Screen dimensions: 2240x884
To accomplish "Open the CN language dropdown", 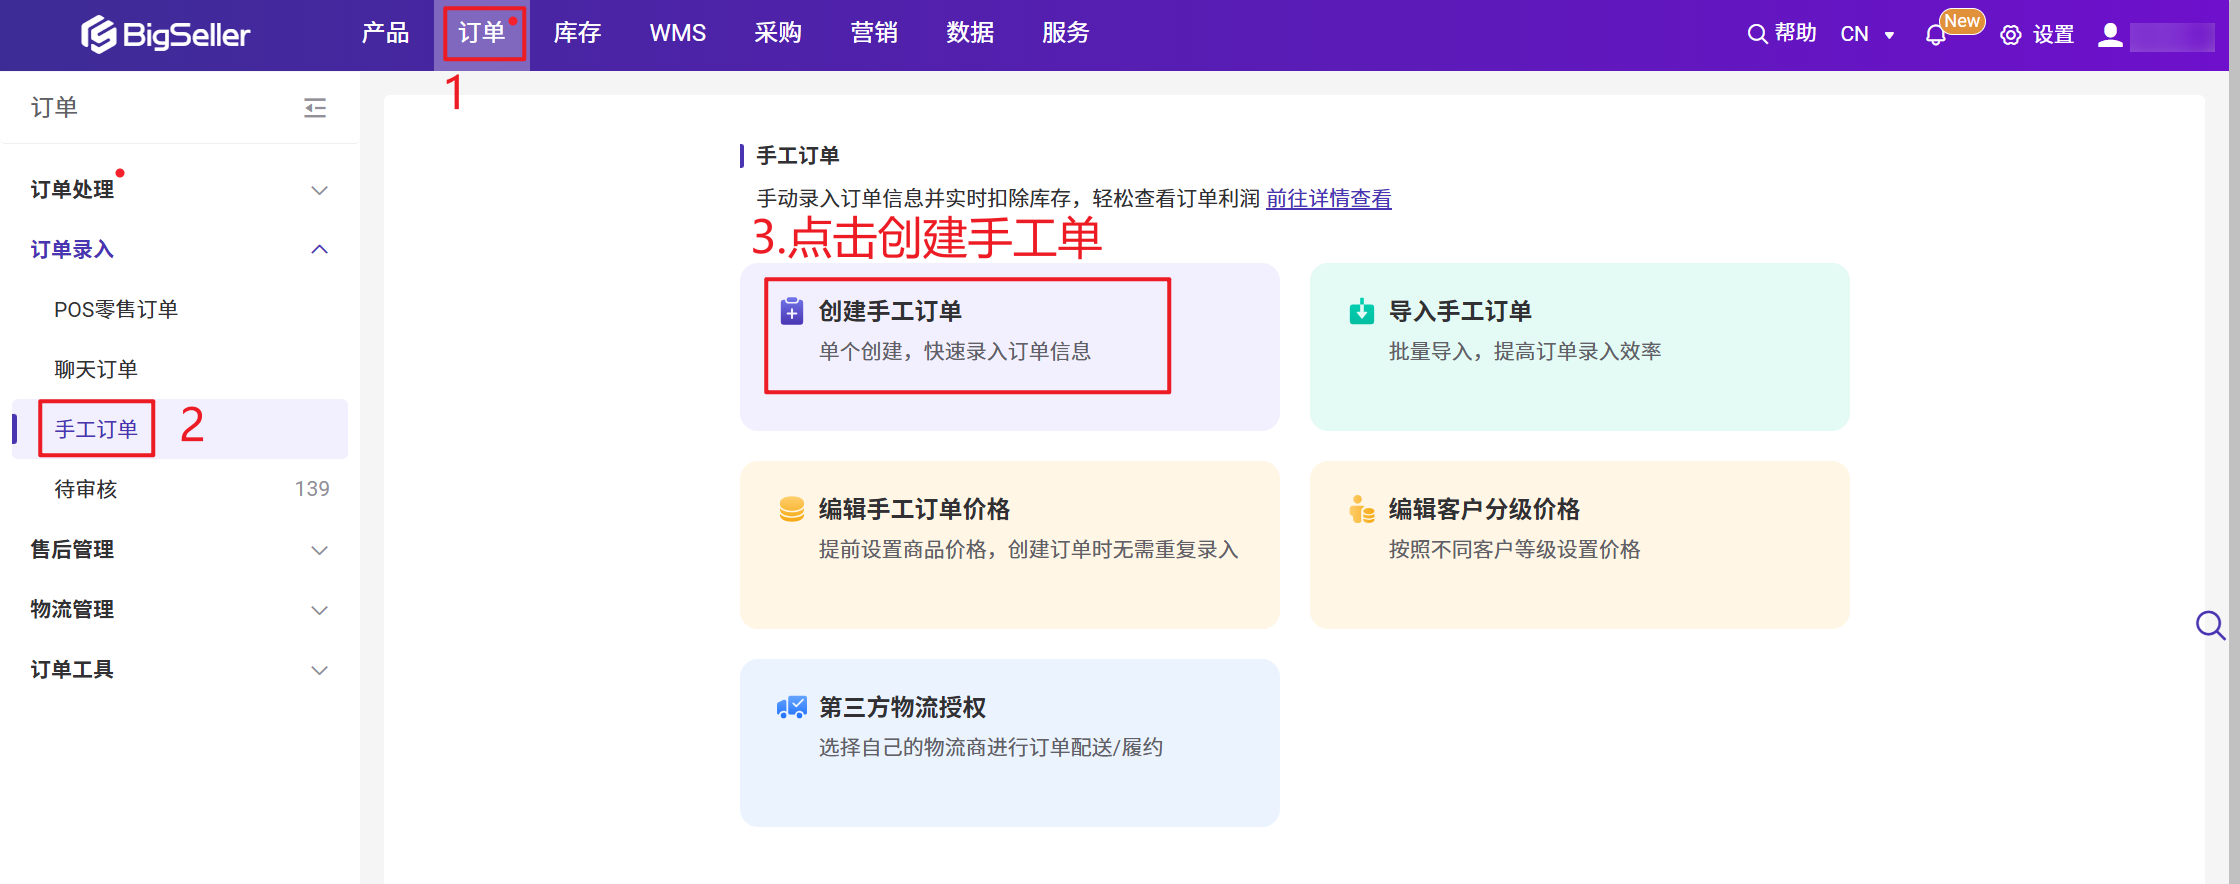I will pos(1867,34).
